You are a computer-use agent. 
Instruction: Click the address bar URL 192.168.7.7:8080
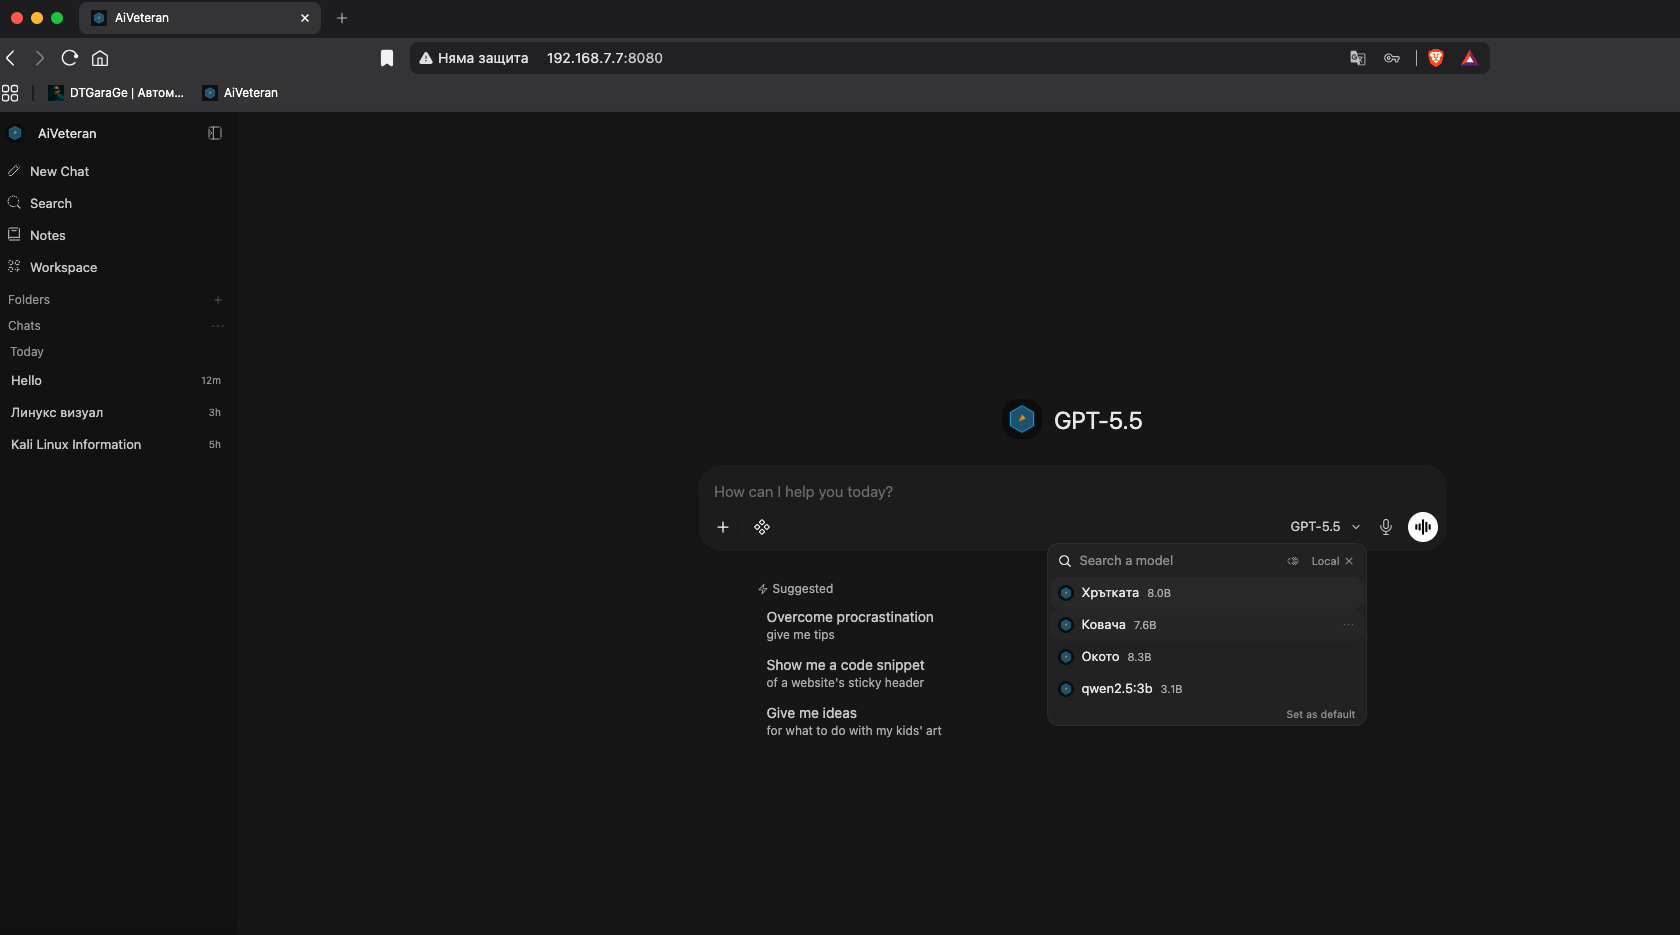click(605, 58)
